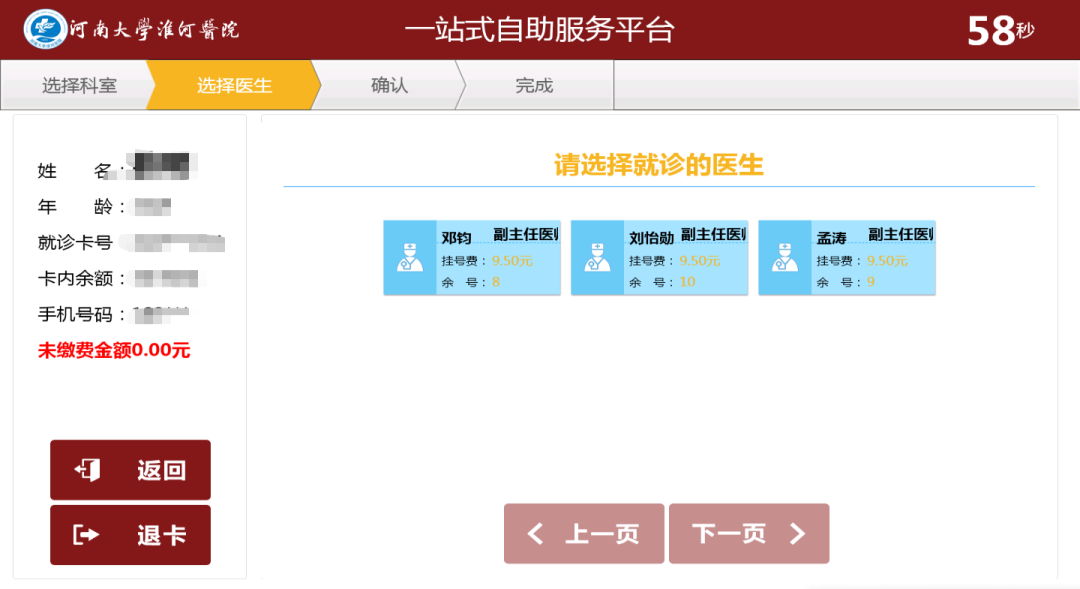The height and width of the screenshot is (589, 1080).
Task: Go back with the 返回 button
Action: click(130, 470)
